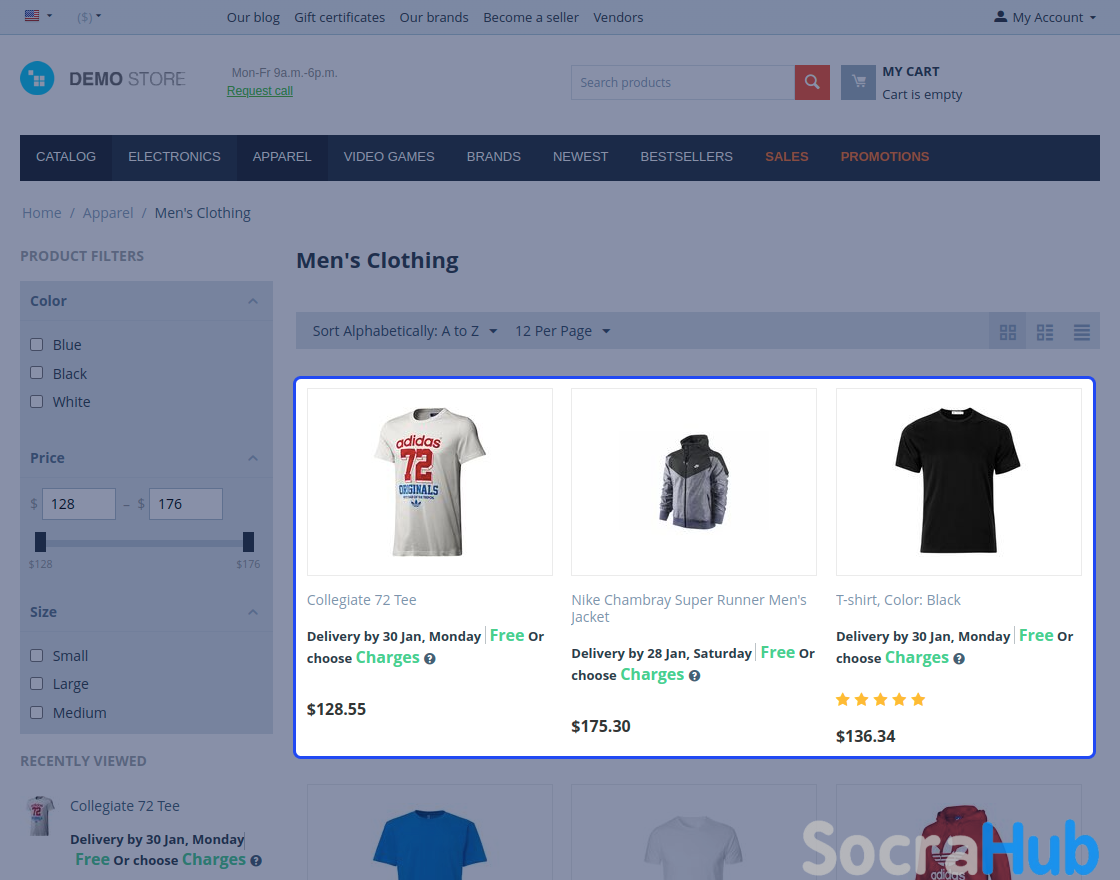Enable the Medium size filter

tap(36, 712)
